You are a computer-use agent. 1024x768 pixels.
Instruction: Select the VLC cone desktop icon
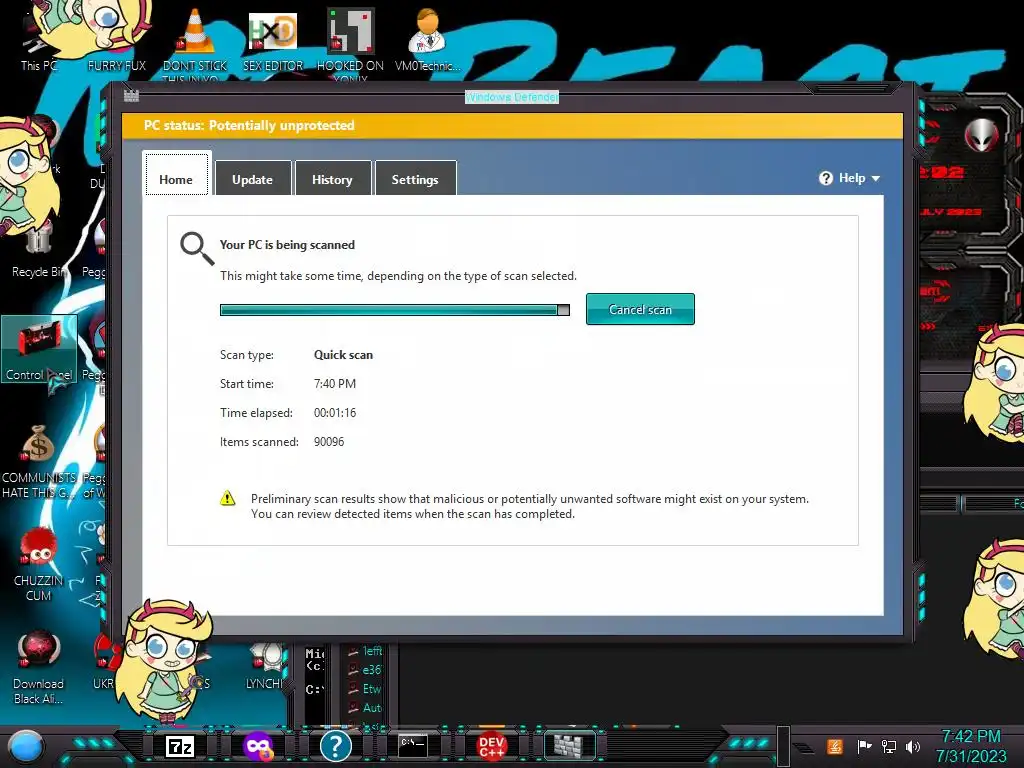195,37
